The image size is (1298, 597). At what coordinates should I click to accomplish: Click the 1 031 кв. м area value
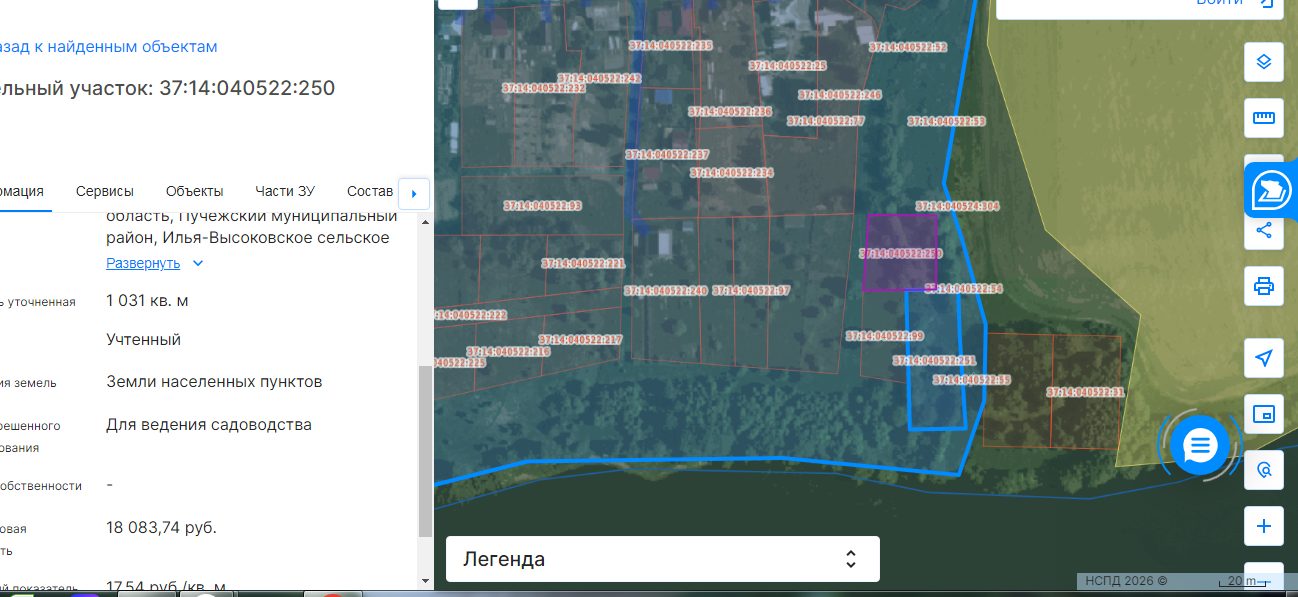coord(147,301)
